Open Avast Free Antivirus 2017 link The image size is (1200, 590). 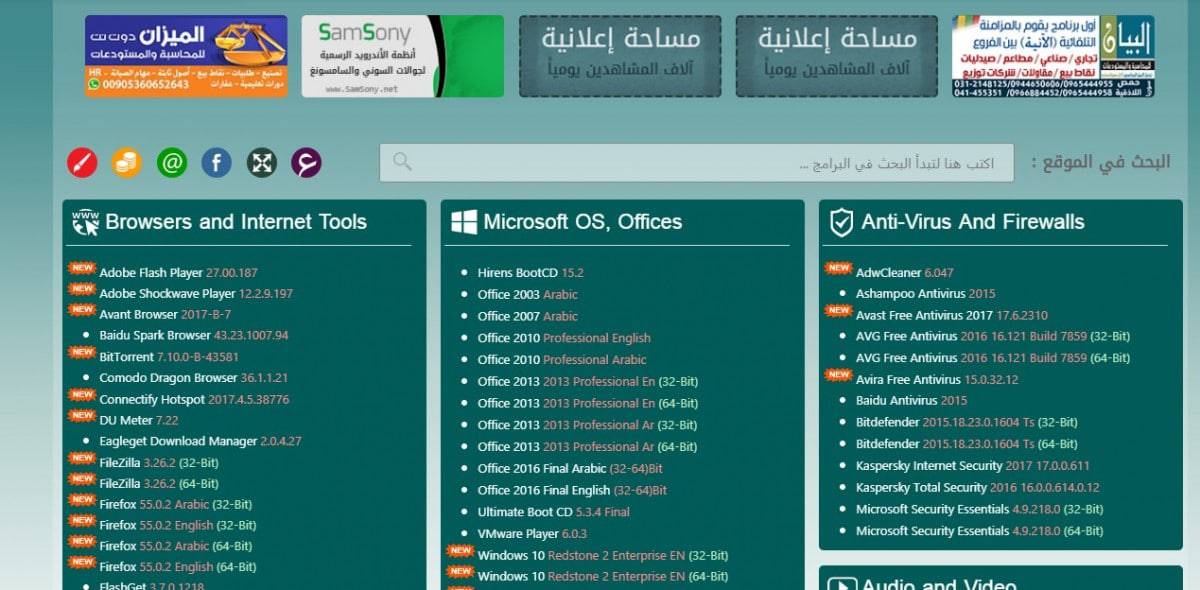[x=951, y=315]
